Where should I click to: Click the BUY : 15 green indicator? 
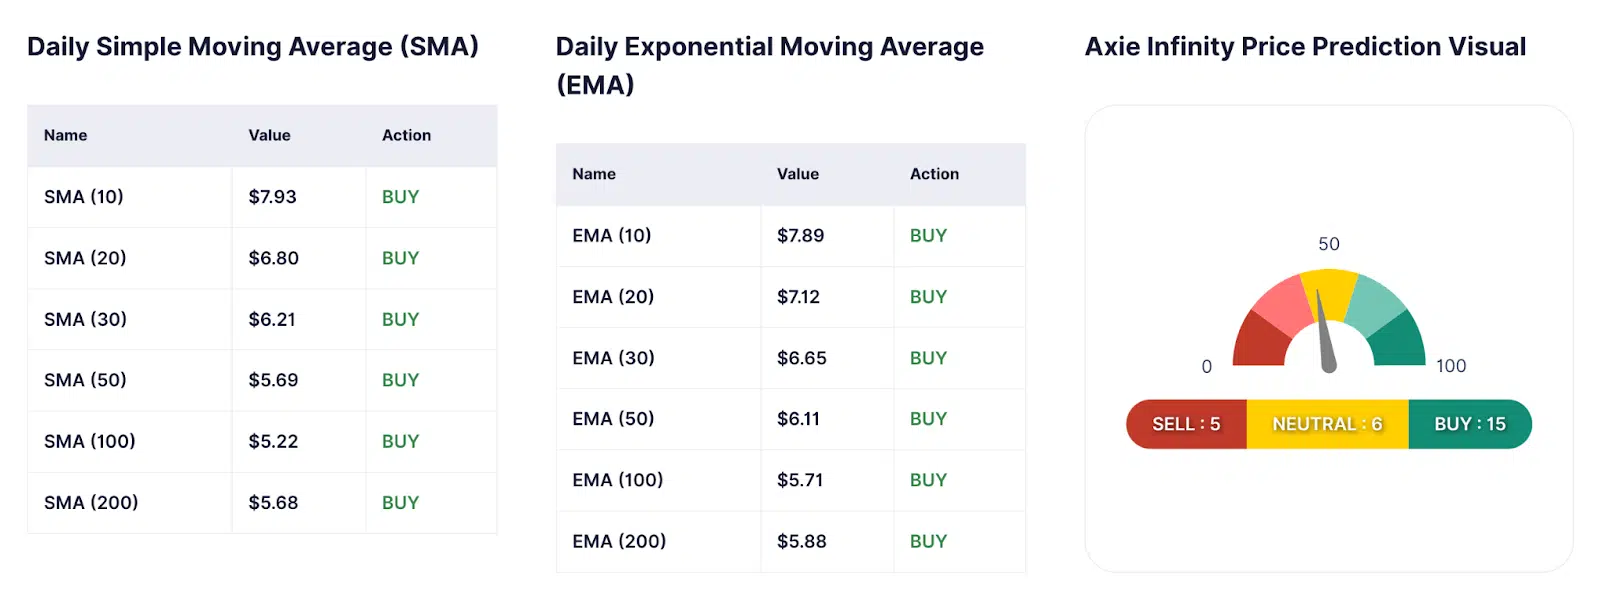pyautogui.click(x=1469, y=424)
